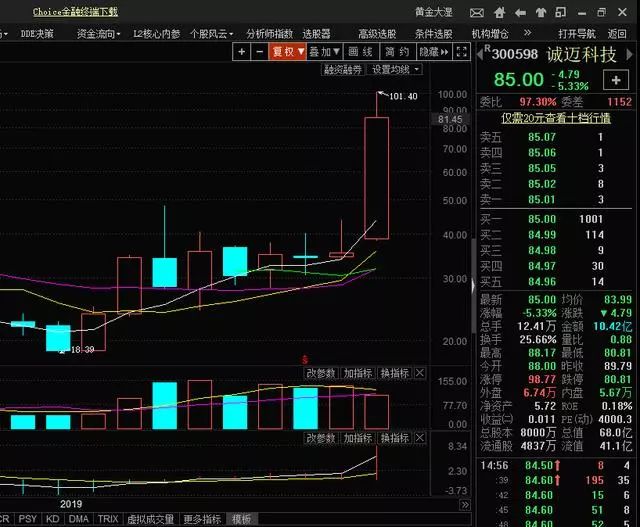Go to previous stock with left arrow

[480, 54]
